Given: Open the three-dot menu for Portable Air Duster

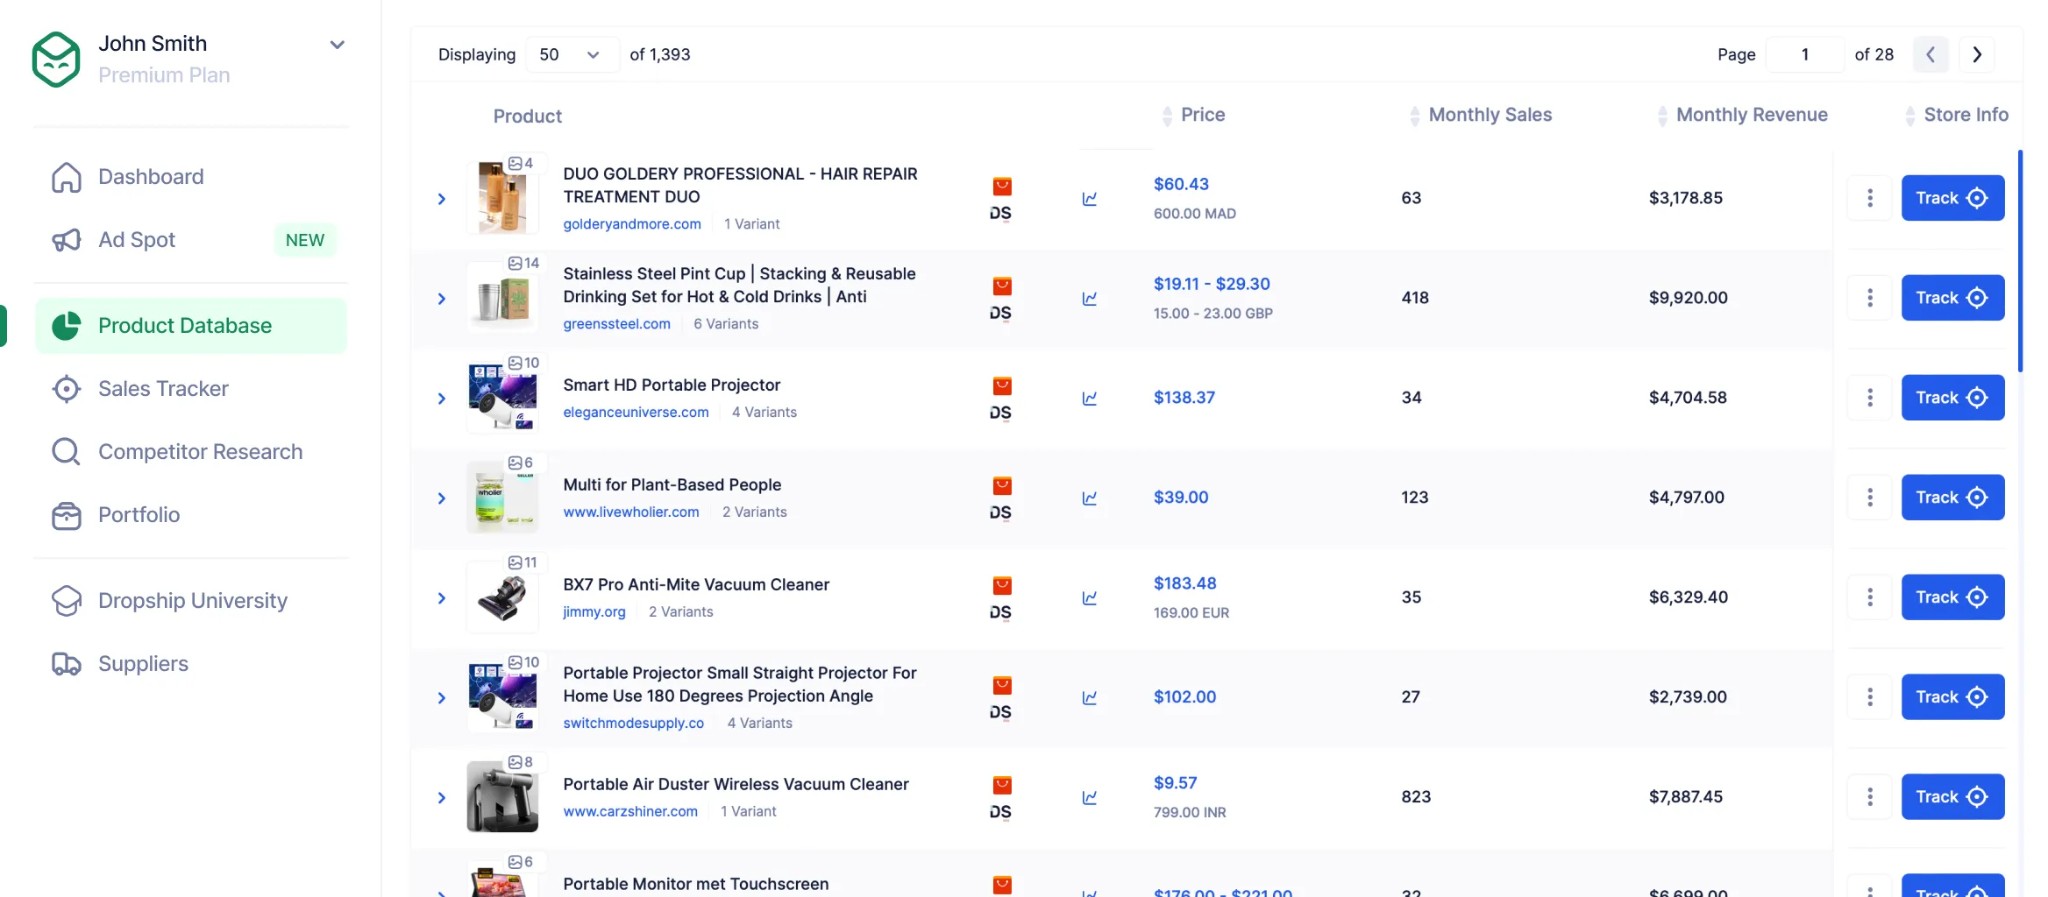Looking at the screenshot, I should tap(1869, 797).
